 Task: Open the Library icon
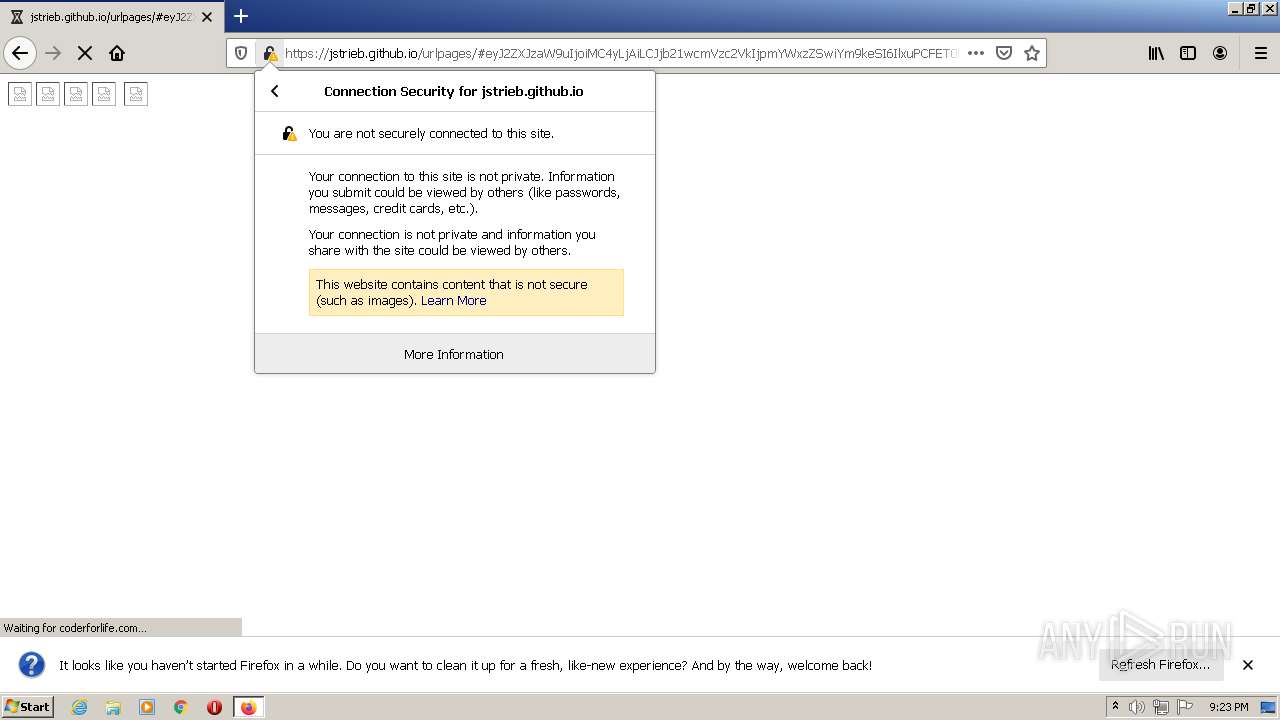[1156, 53]
